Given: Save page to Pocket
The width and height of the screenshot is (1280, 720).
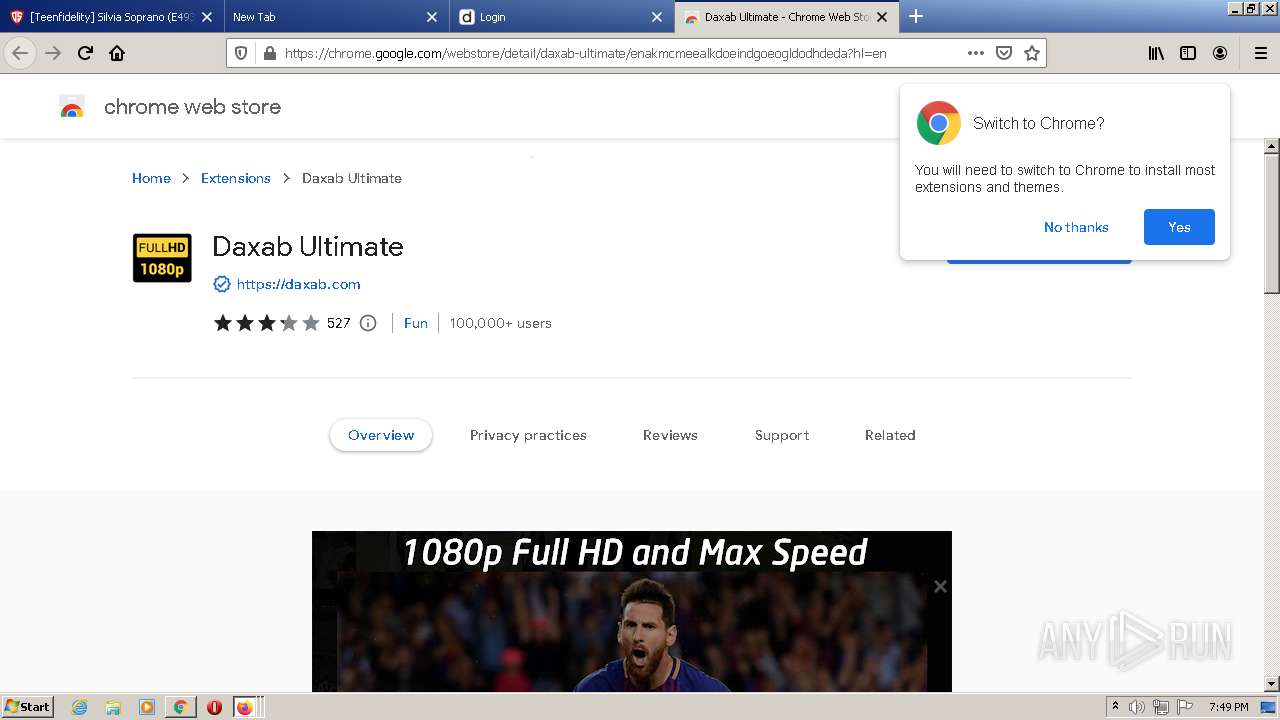Looking at the screenshot, I should tap(1004, 53).
